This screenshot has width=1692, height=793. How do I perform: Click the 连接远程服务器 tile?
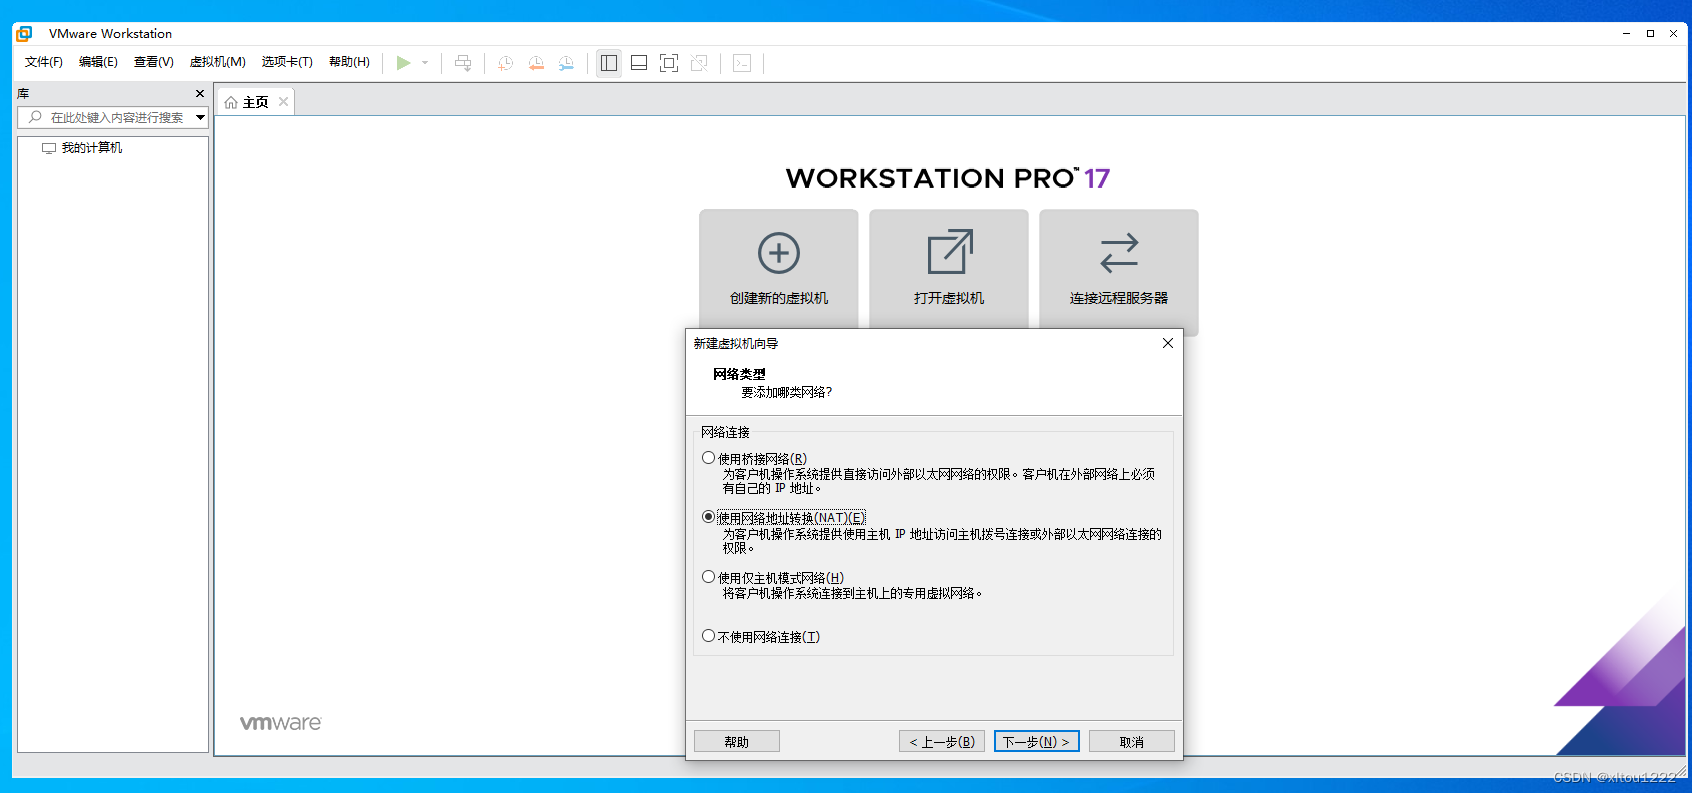pos(1119,270)
